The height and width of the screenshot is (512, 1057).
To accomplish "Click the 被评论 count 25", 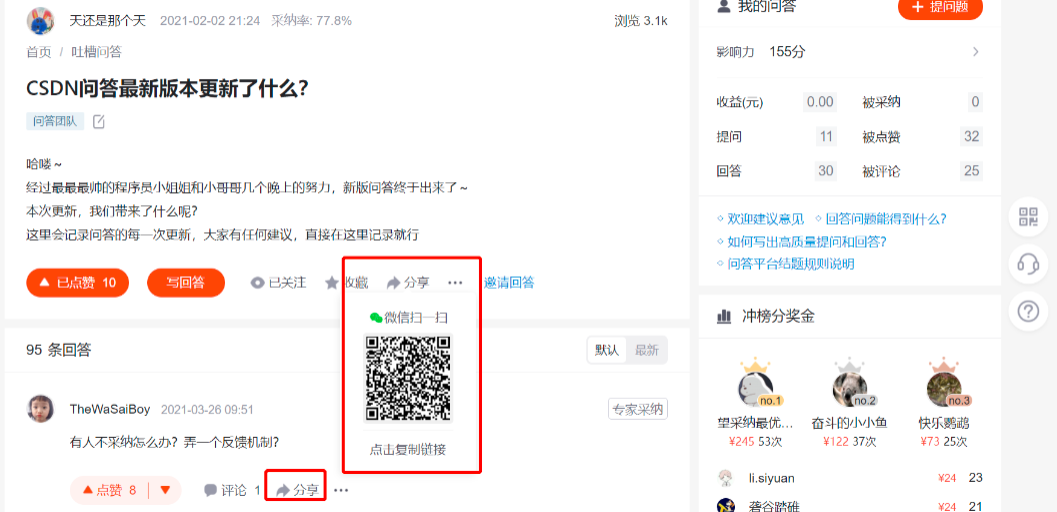I will (971, 170).
